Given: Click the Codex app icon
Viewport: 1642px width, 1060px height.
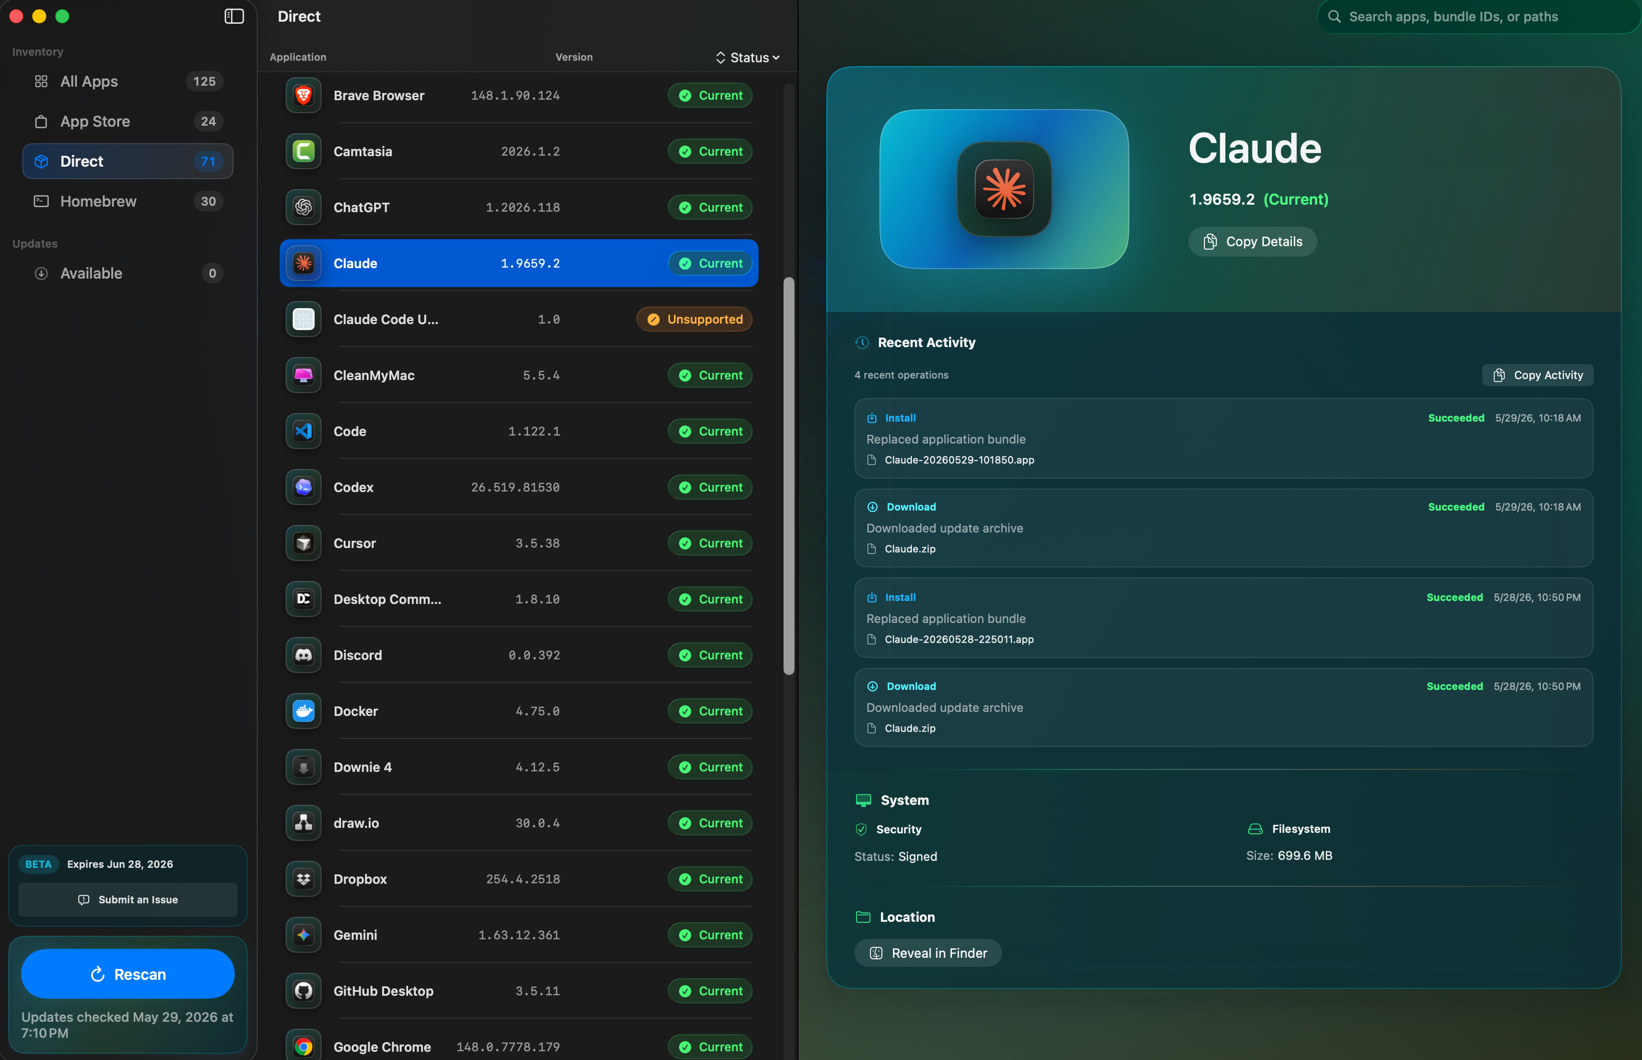Looking at the screenshot, I should pos(304,487).
